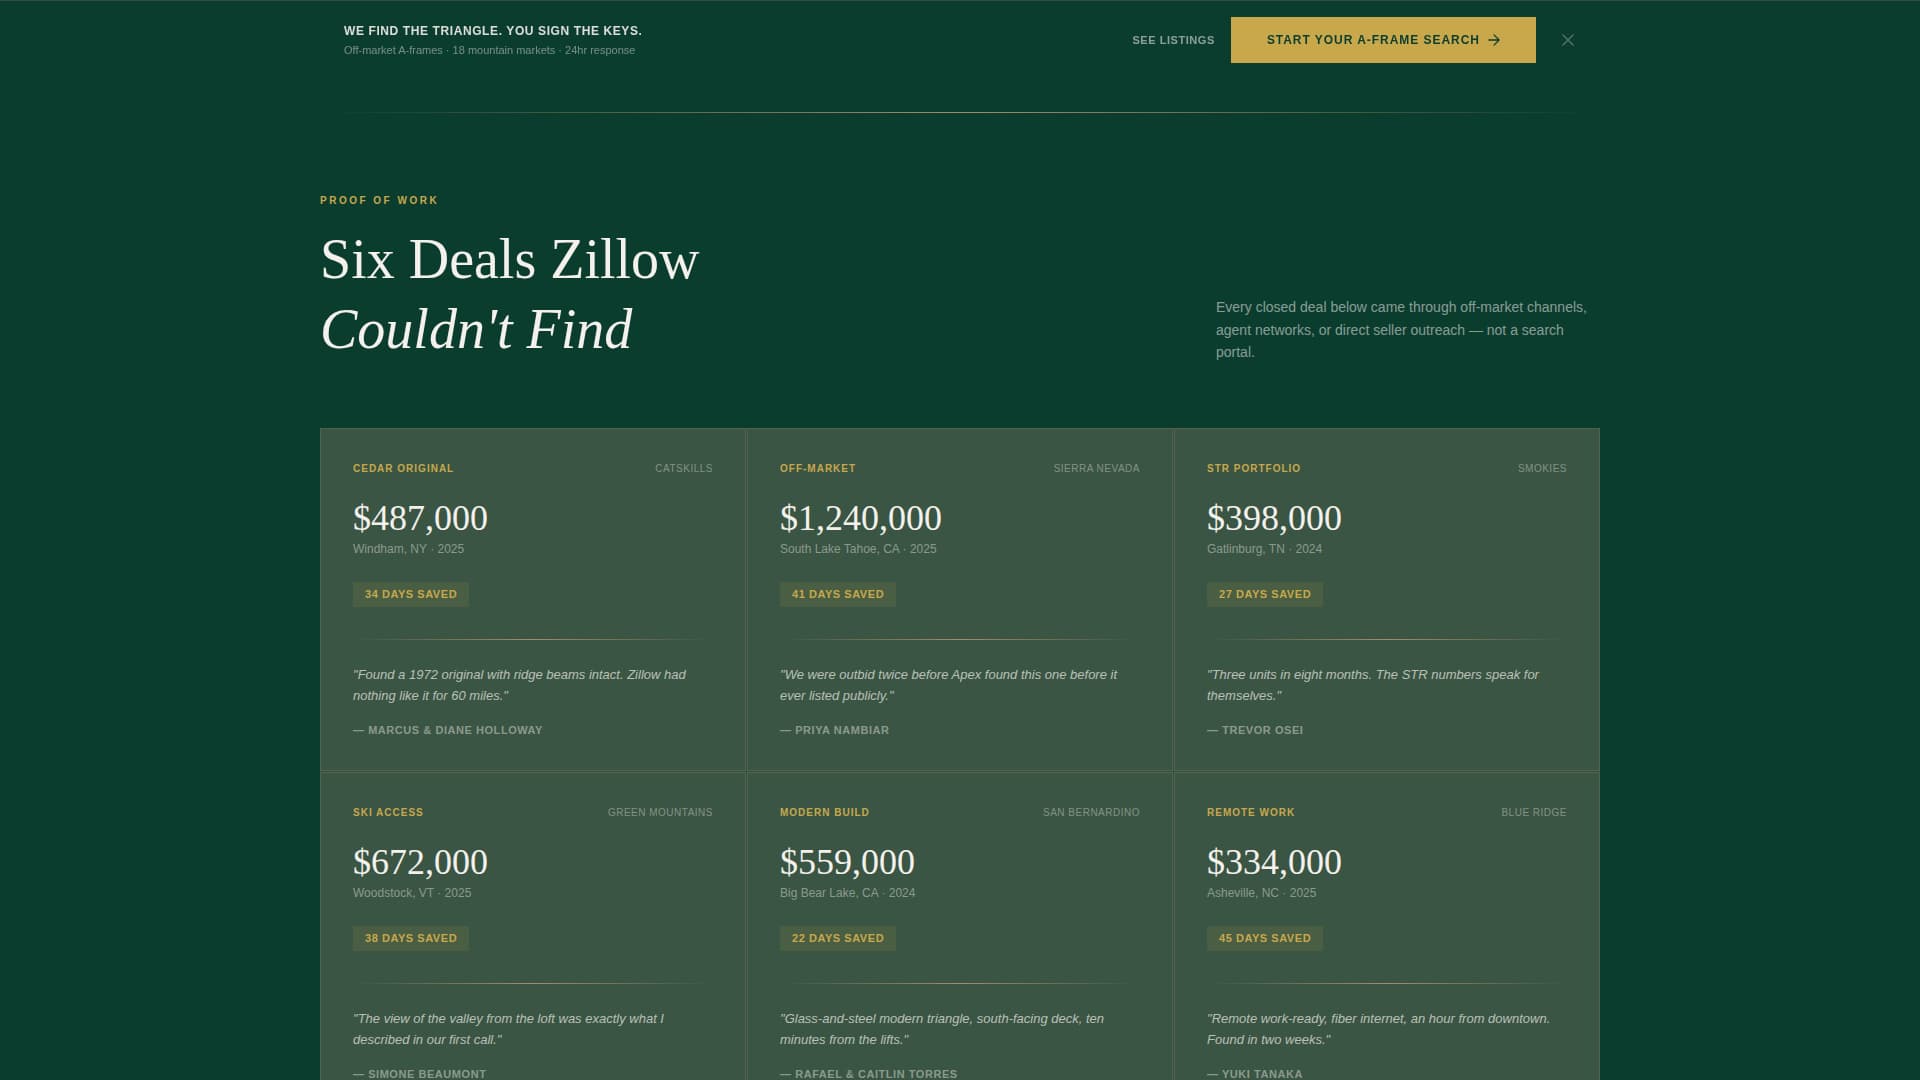Dismiss the banner with the X icon
The height and width of the screenshot is (1080, 1920).
[1567, 40]
